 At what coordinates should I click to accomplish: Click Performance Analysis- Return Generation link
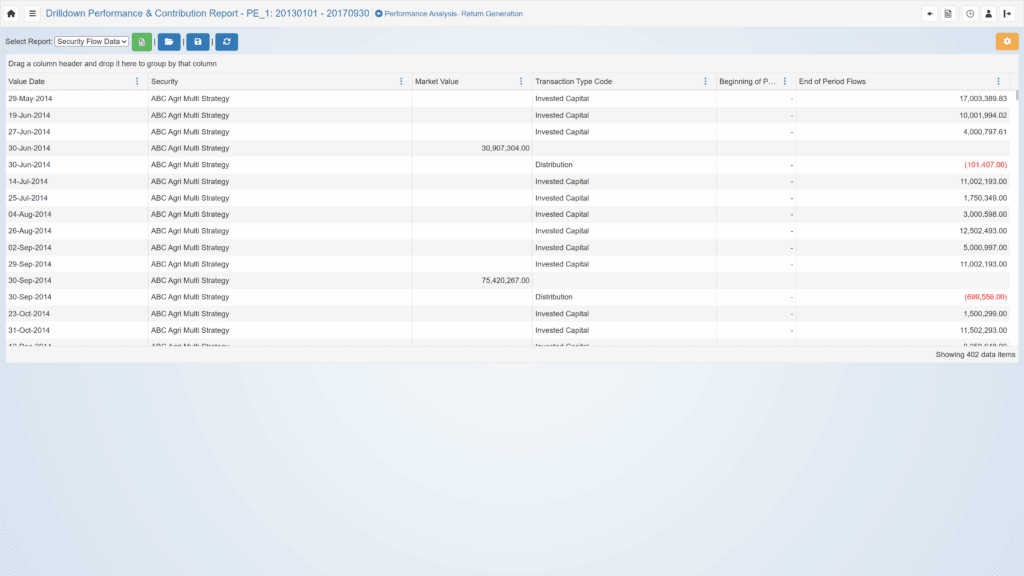click(x=452, y=14)
